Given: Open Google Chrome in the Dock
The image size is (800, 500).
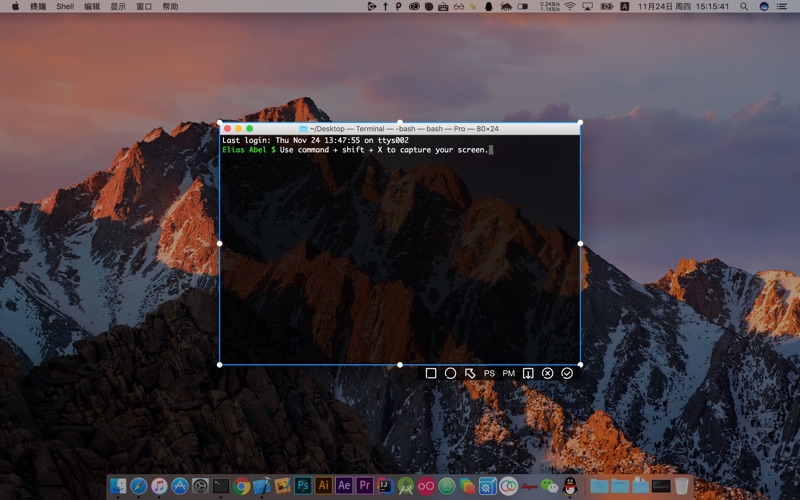Looking at the screenshot, I should tap(241, 486).
